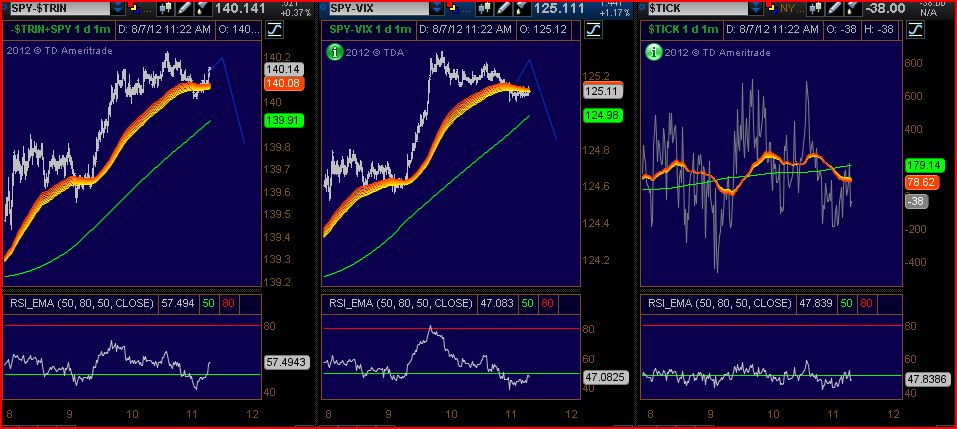Click the orange 140.08 price bubble
This screenshot has width=957, height=429.
tap(284, 84)
